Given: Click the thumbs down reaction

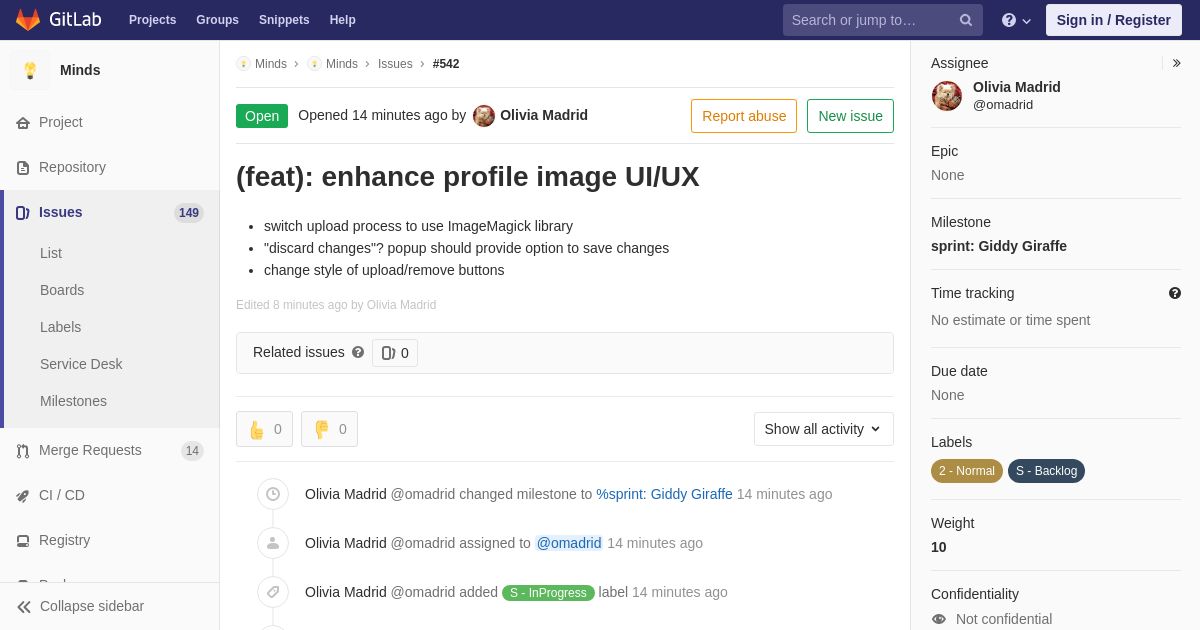Looking at the screenshot, I should [329, 429].
